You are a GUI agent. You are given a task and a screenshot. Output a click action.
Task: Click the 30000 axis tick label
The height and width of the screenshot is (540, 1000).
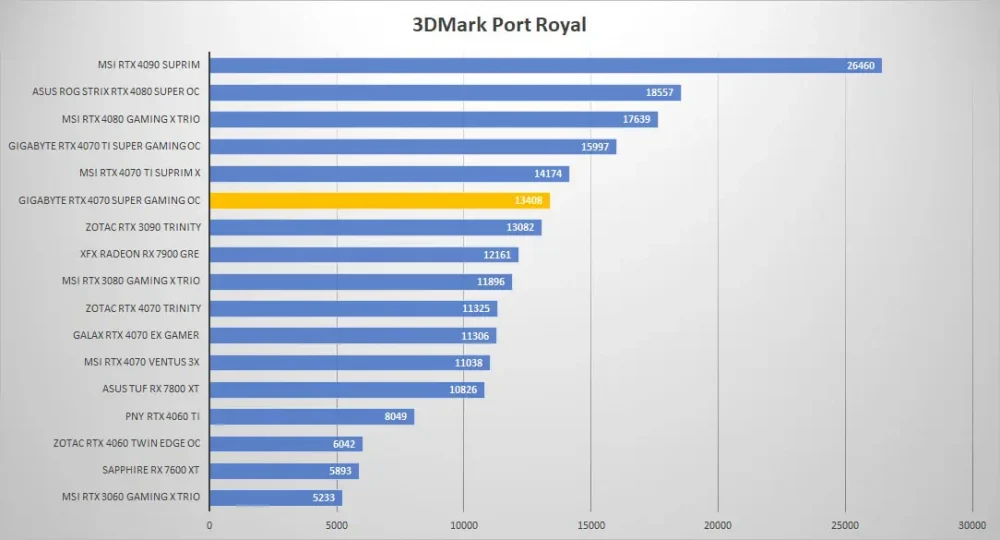(972, 526)
